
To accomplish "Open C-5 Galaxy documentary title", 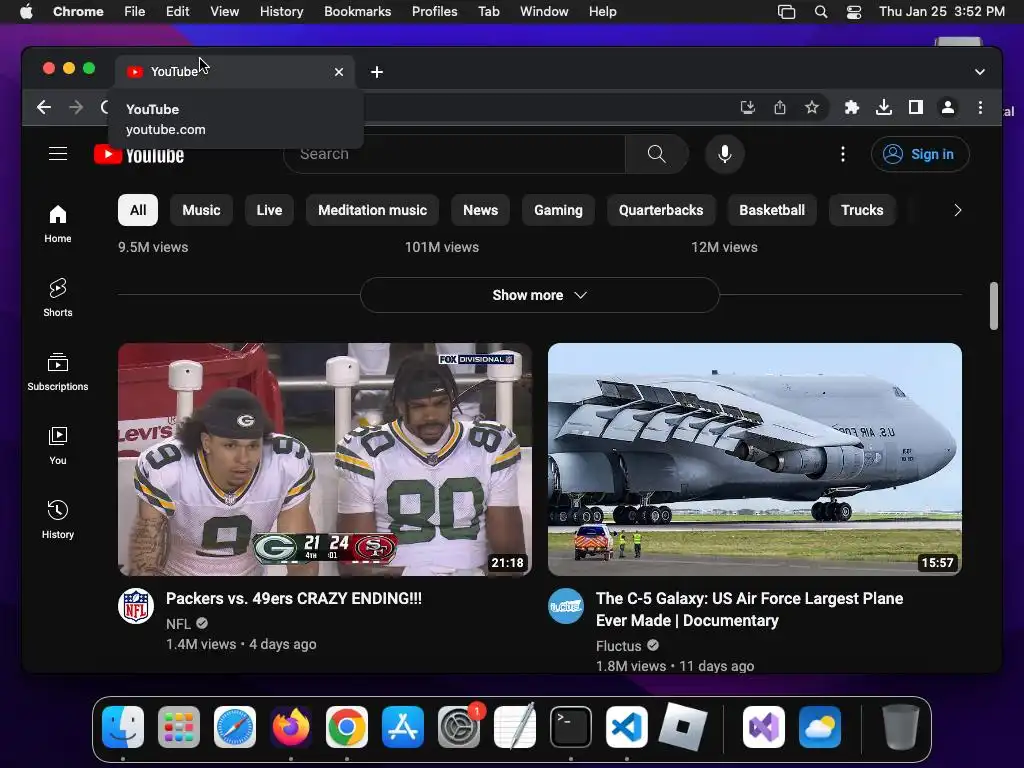I will [x=750, y=609].
